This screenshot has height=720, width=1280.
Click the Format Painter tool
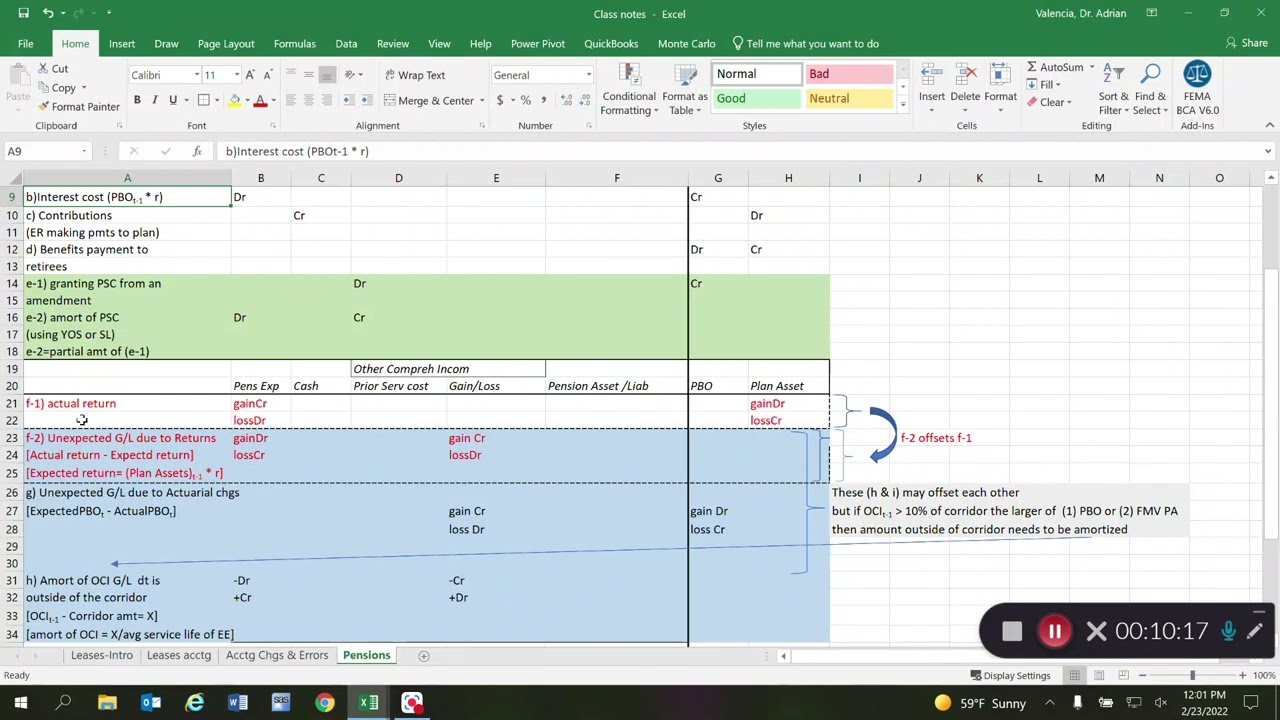[x=78, y=107]
